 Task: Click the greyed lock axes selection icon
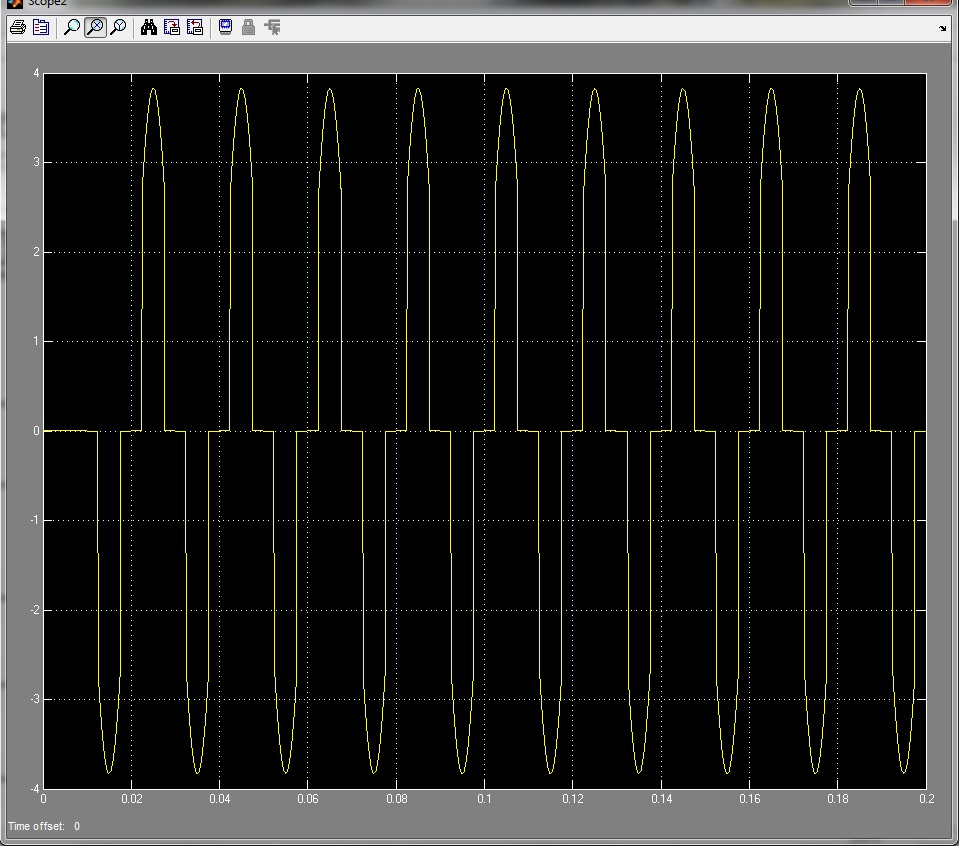click(x=248, y=28)
